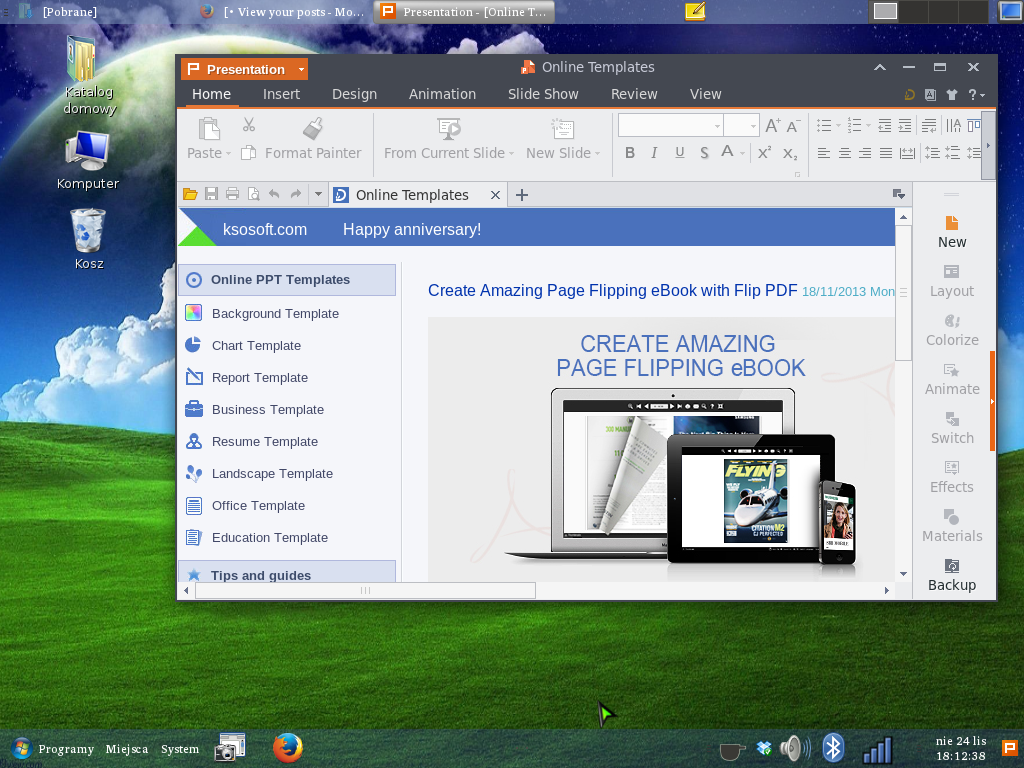The width and height of the screenshot is (1024, 768).
Task: Open the New Slide dropdown arrow
Action: click(x=597, y=154)
